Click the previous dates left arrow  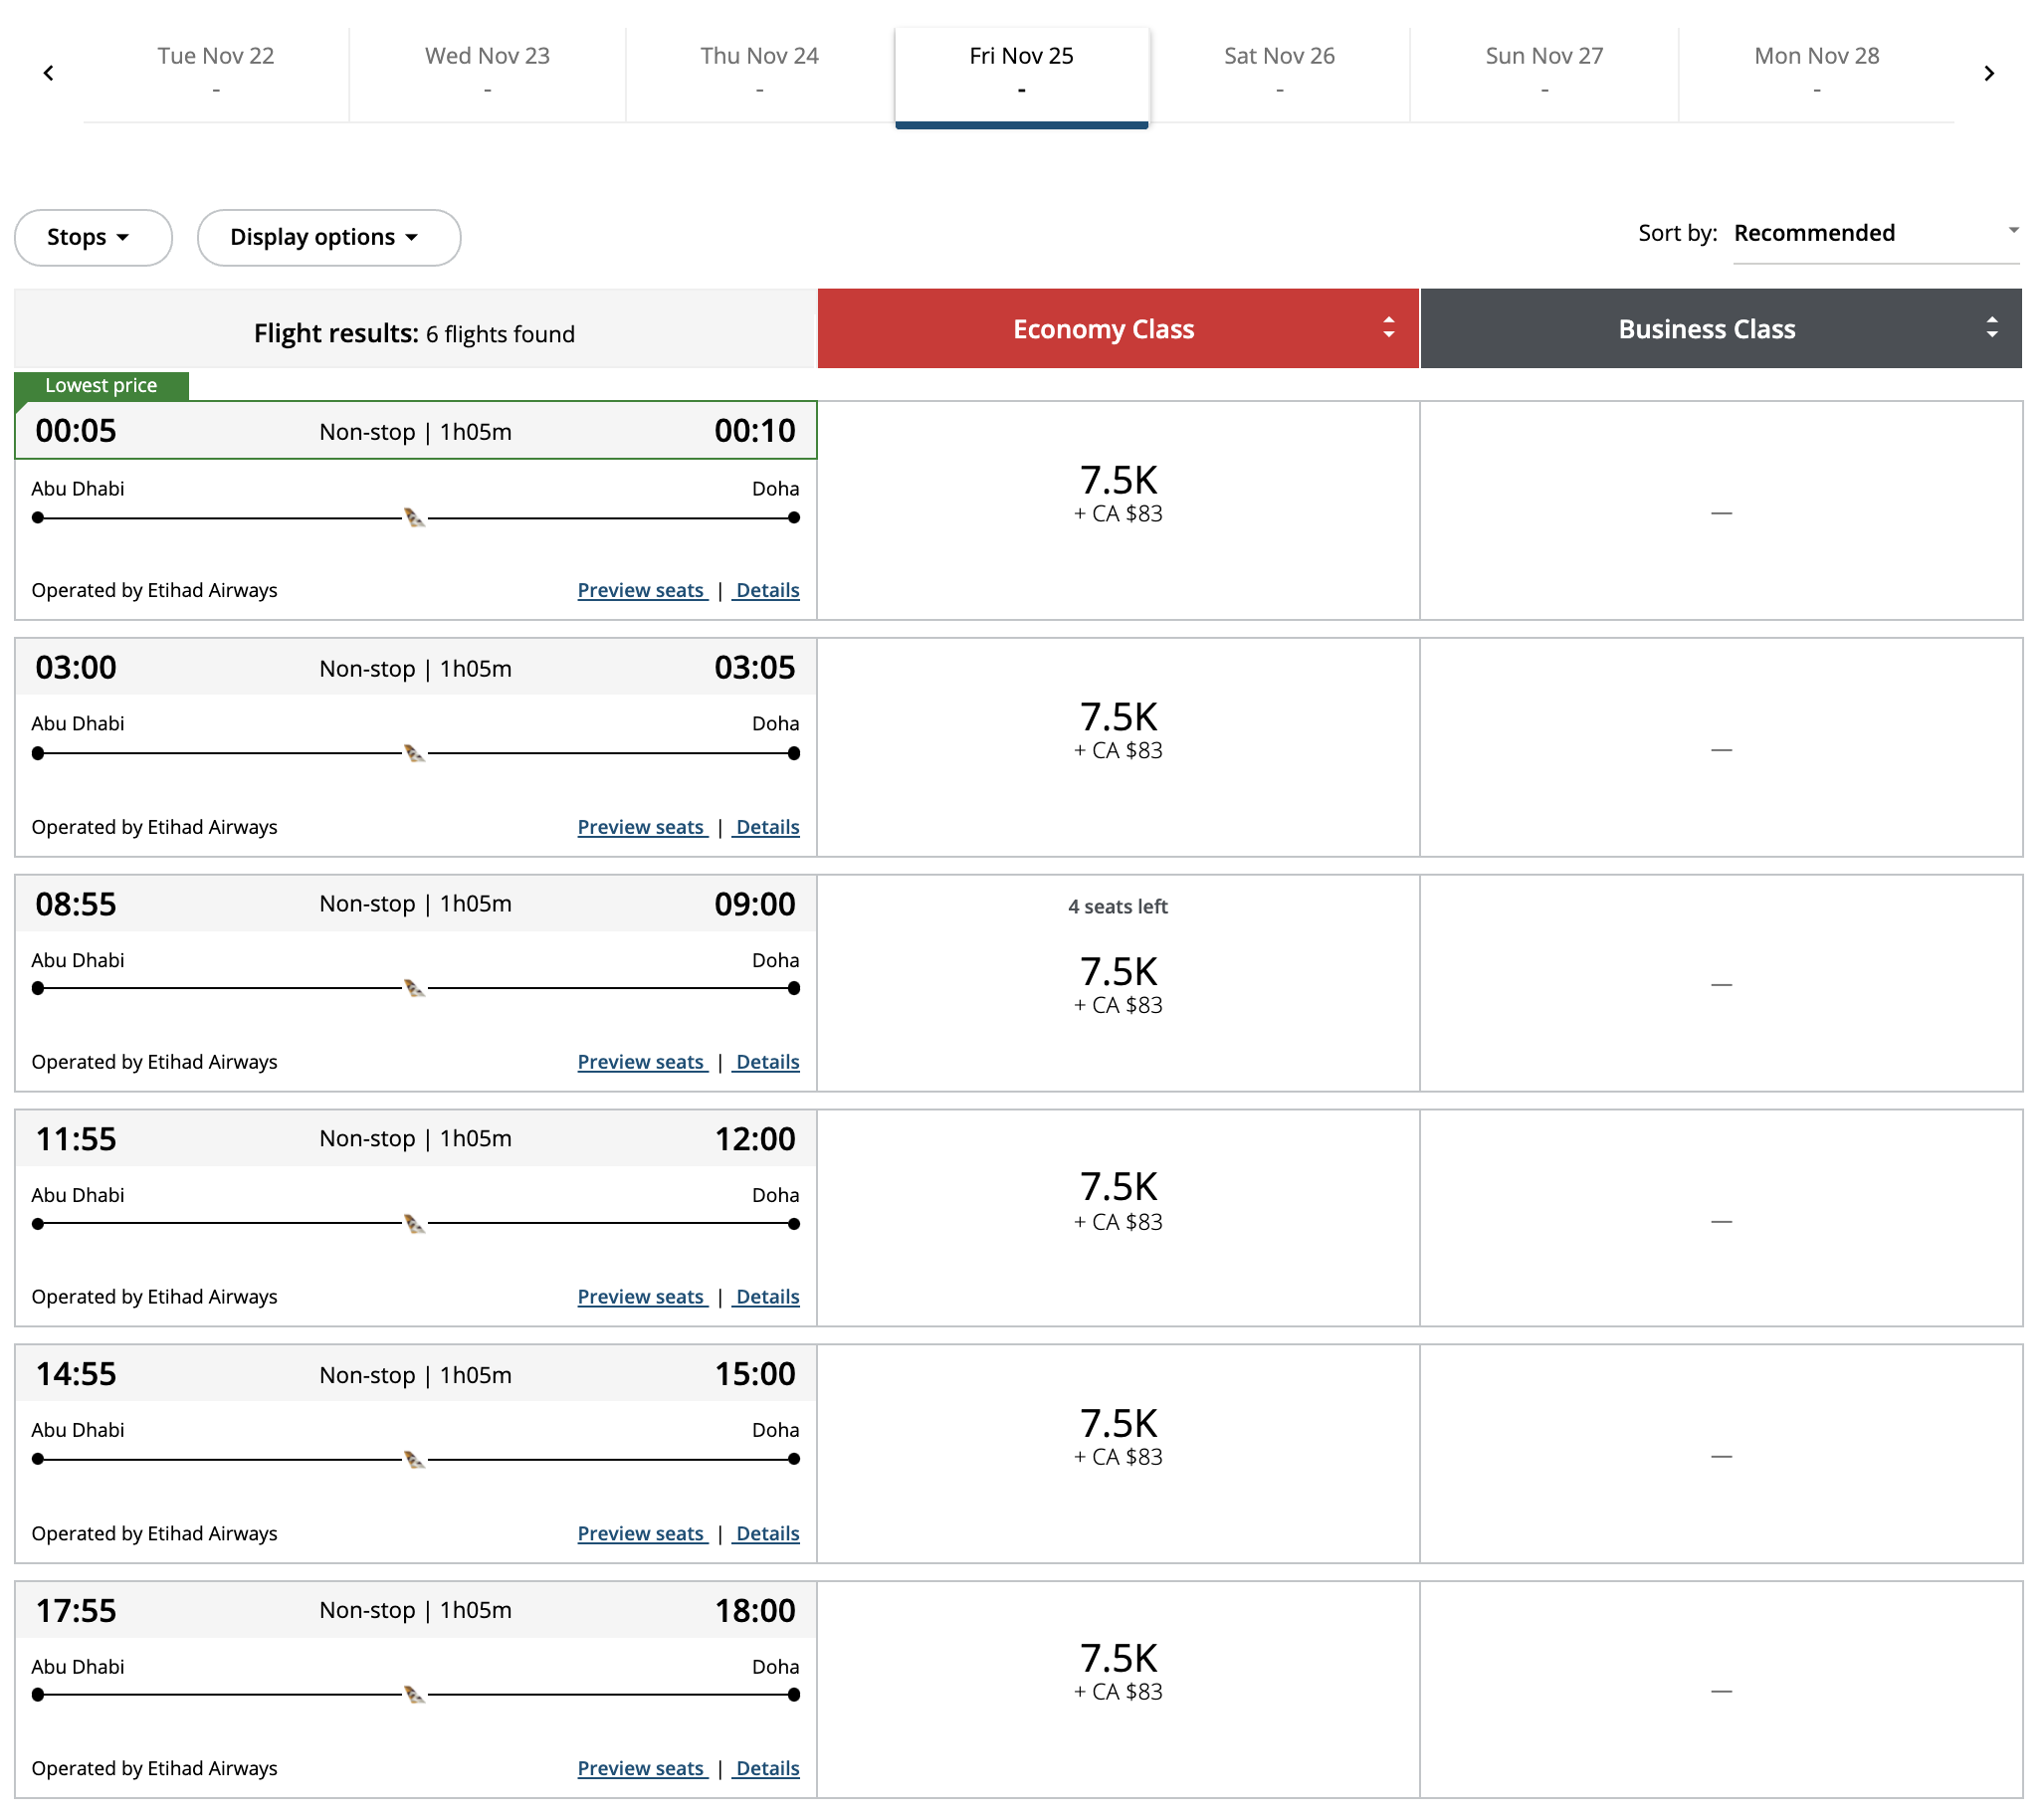pyautogui.click(x=48, y=73)
